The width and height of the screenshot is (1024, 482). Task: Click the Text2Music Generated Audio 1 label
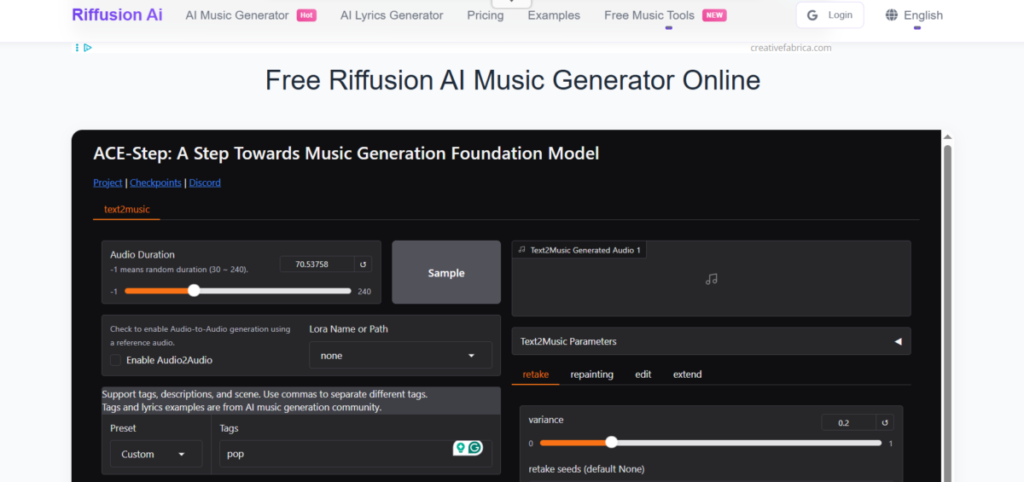(579, 249)
